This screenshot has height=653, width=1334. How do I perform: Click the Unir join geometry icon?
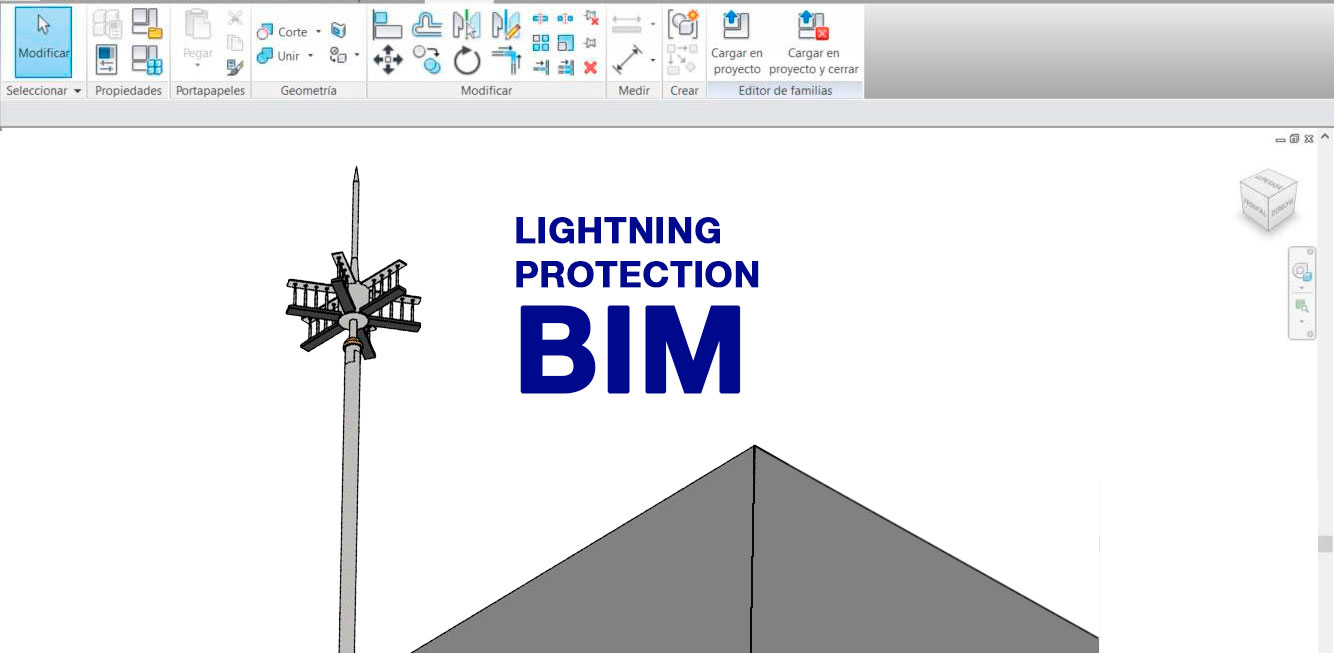[265, 55]
